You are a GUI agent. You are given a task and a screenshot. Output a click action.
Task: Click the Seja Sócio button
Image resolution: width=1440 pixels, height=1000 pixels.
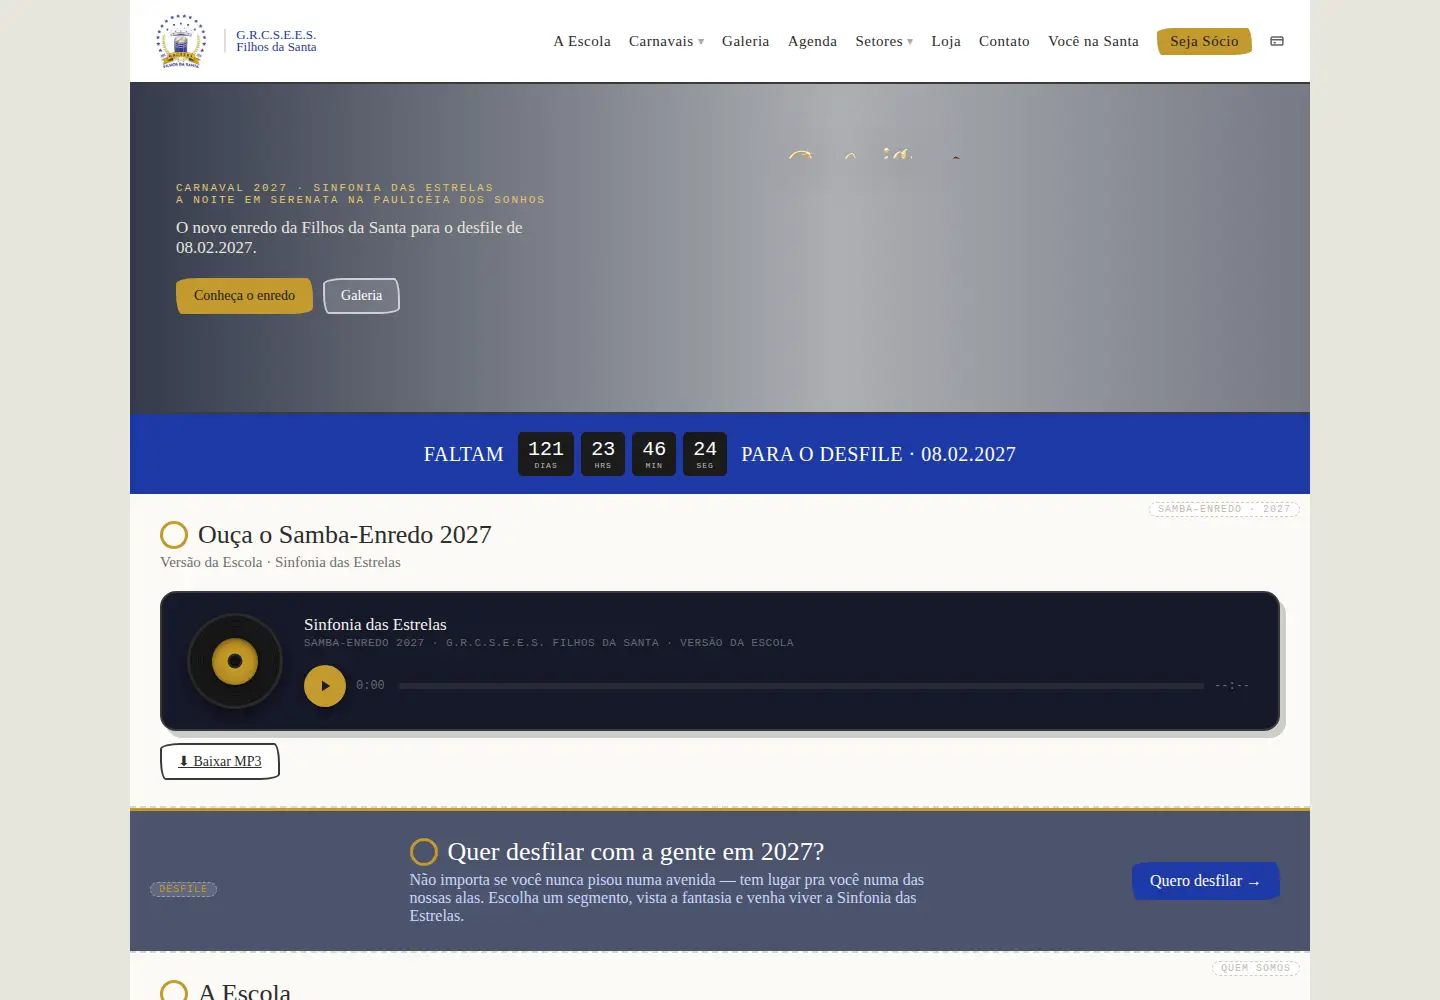point(1204,41)
